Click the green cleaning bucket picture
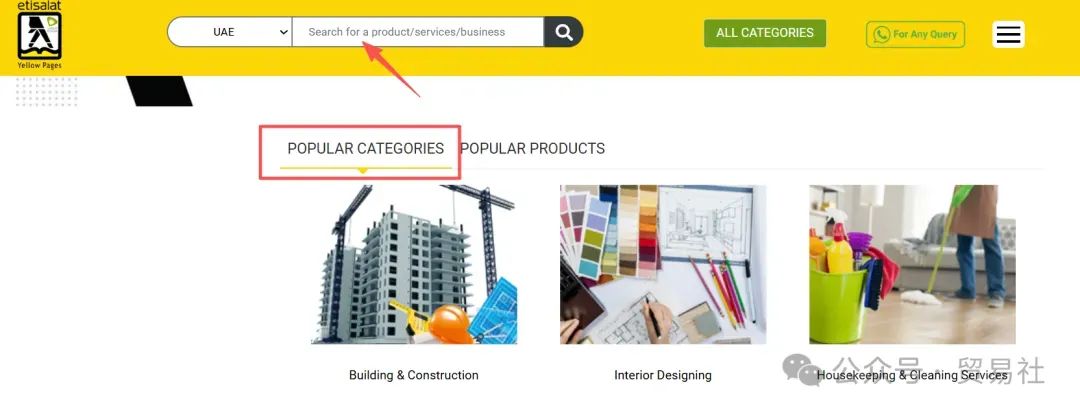Screen dimensions: 1080x415 (x=838, y=305)
